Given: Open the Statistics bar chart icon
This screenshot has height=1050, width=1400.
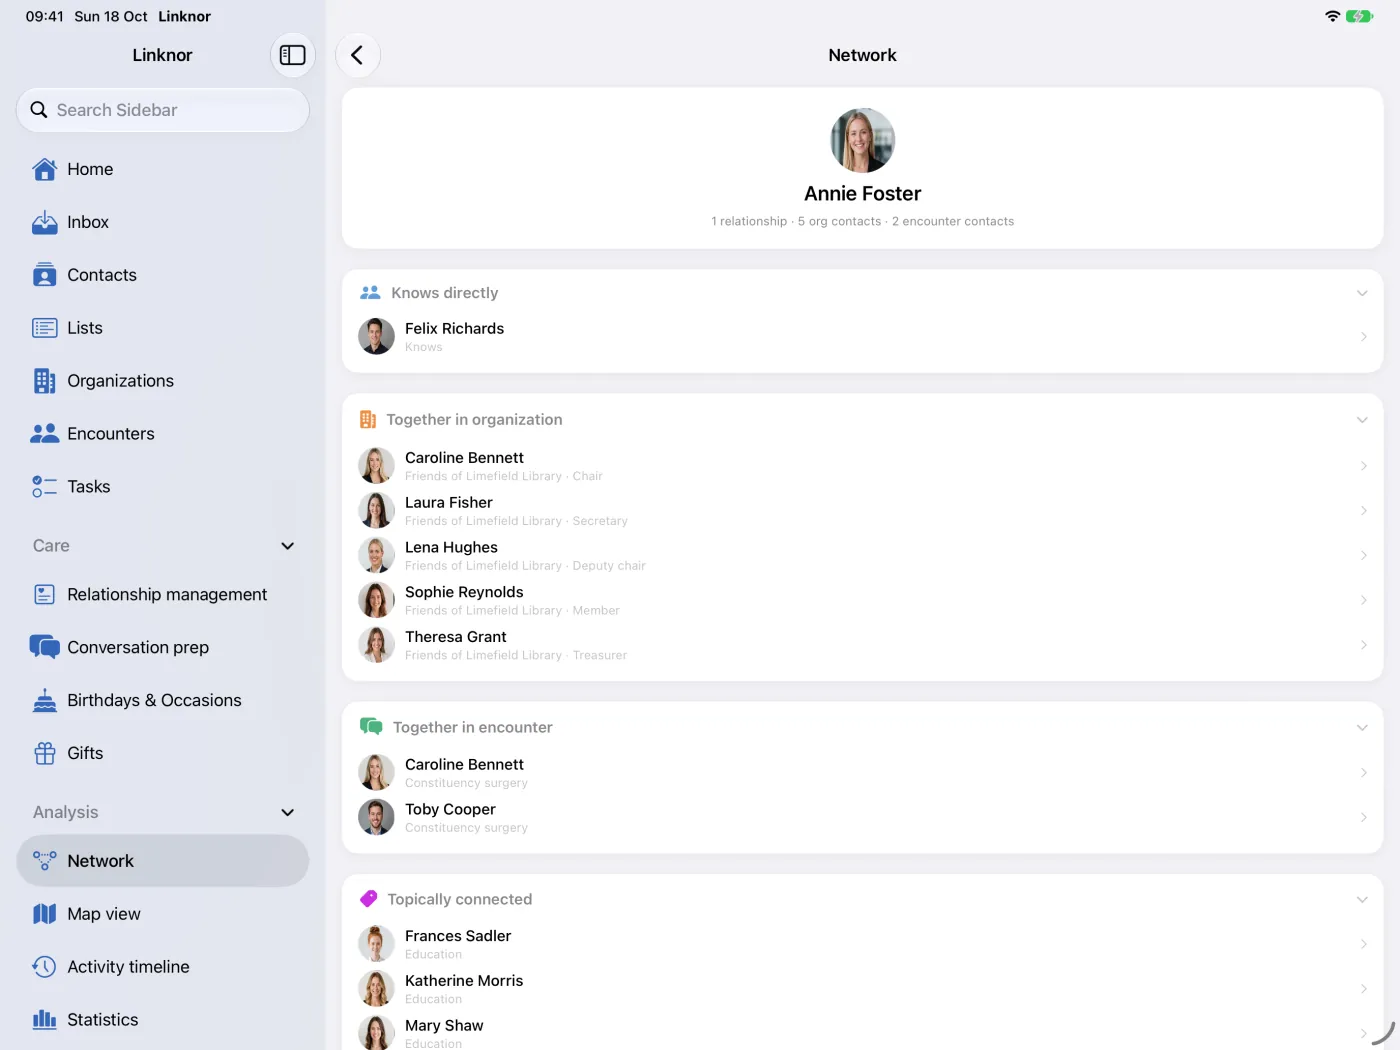Looking at the screenshot, I should pyautogui.click(x=45, y=1020).
